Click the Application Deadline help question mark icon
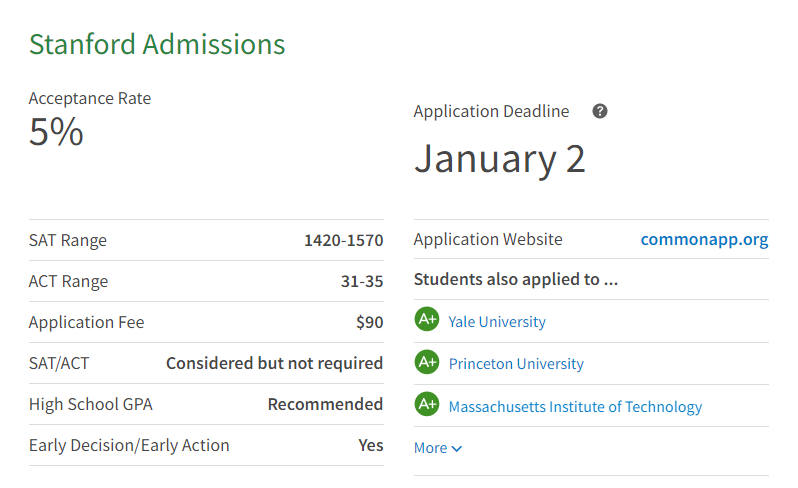Image resolution: width=798 pixels, height=488 pixels. pos(600,111)
